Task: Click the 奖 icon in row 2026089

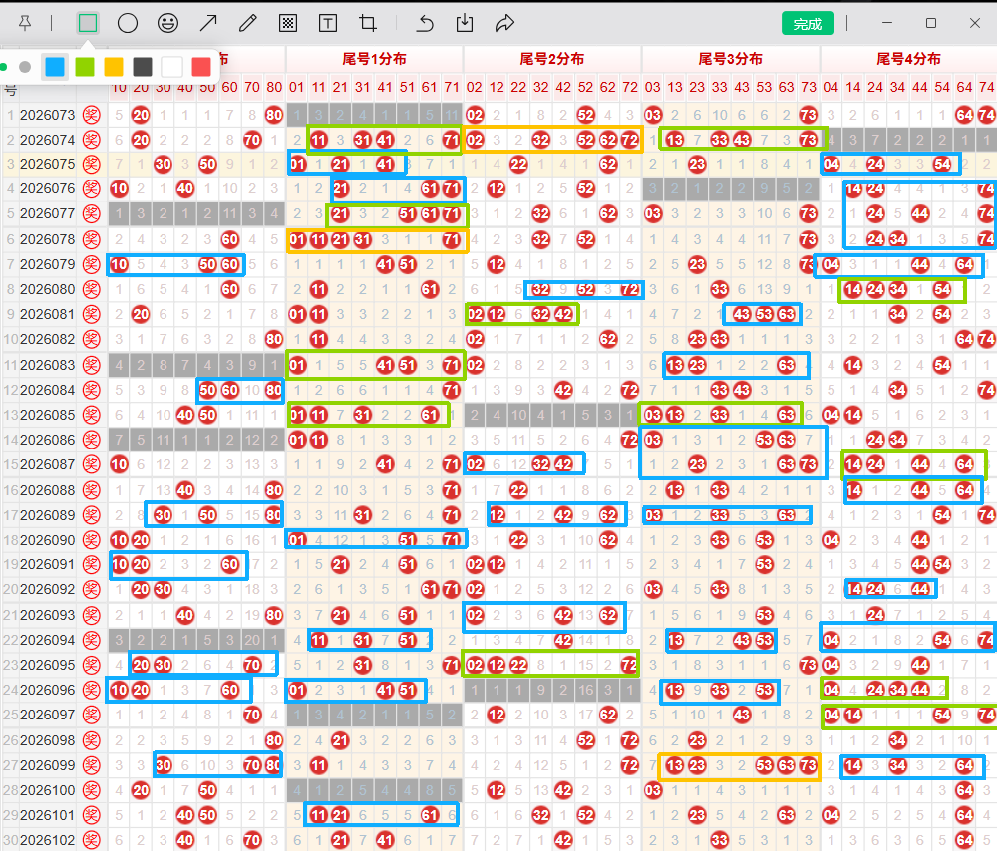Action: (x=92, y=515)
